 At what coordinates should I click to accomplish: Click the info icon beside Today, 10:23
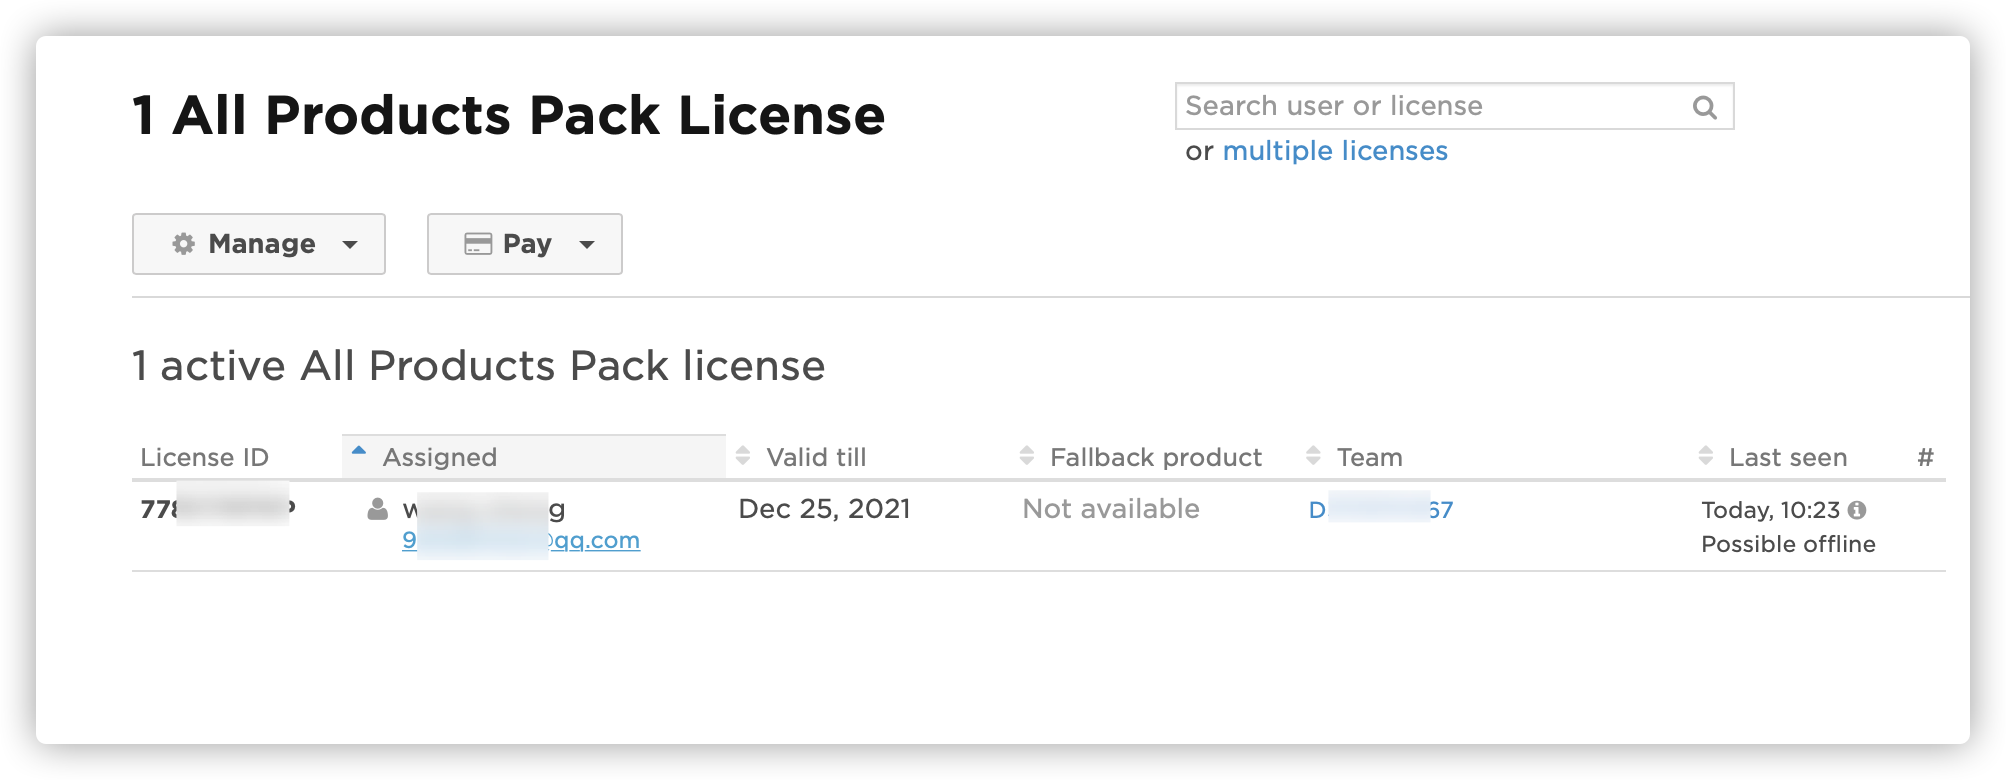click(1857, 510)
